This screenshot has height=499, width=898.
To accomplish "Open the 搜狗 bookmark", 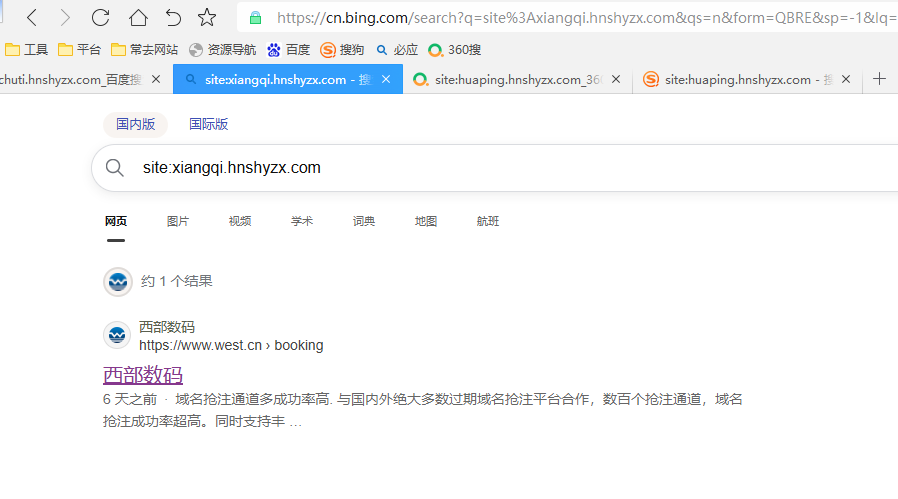I will [x=342, y=50].
